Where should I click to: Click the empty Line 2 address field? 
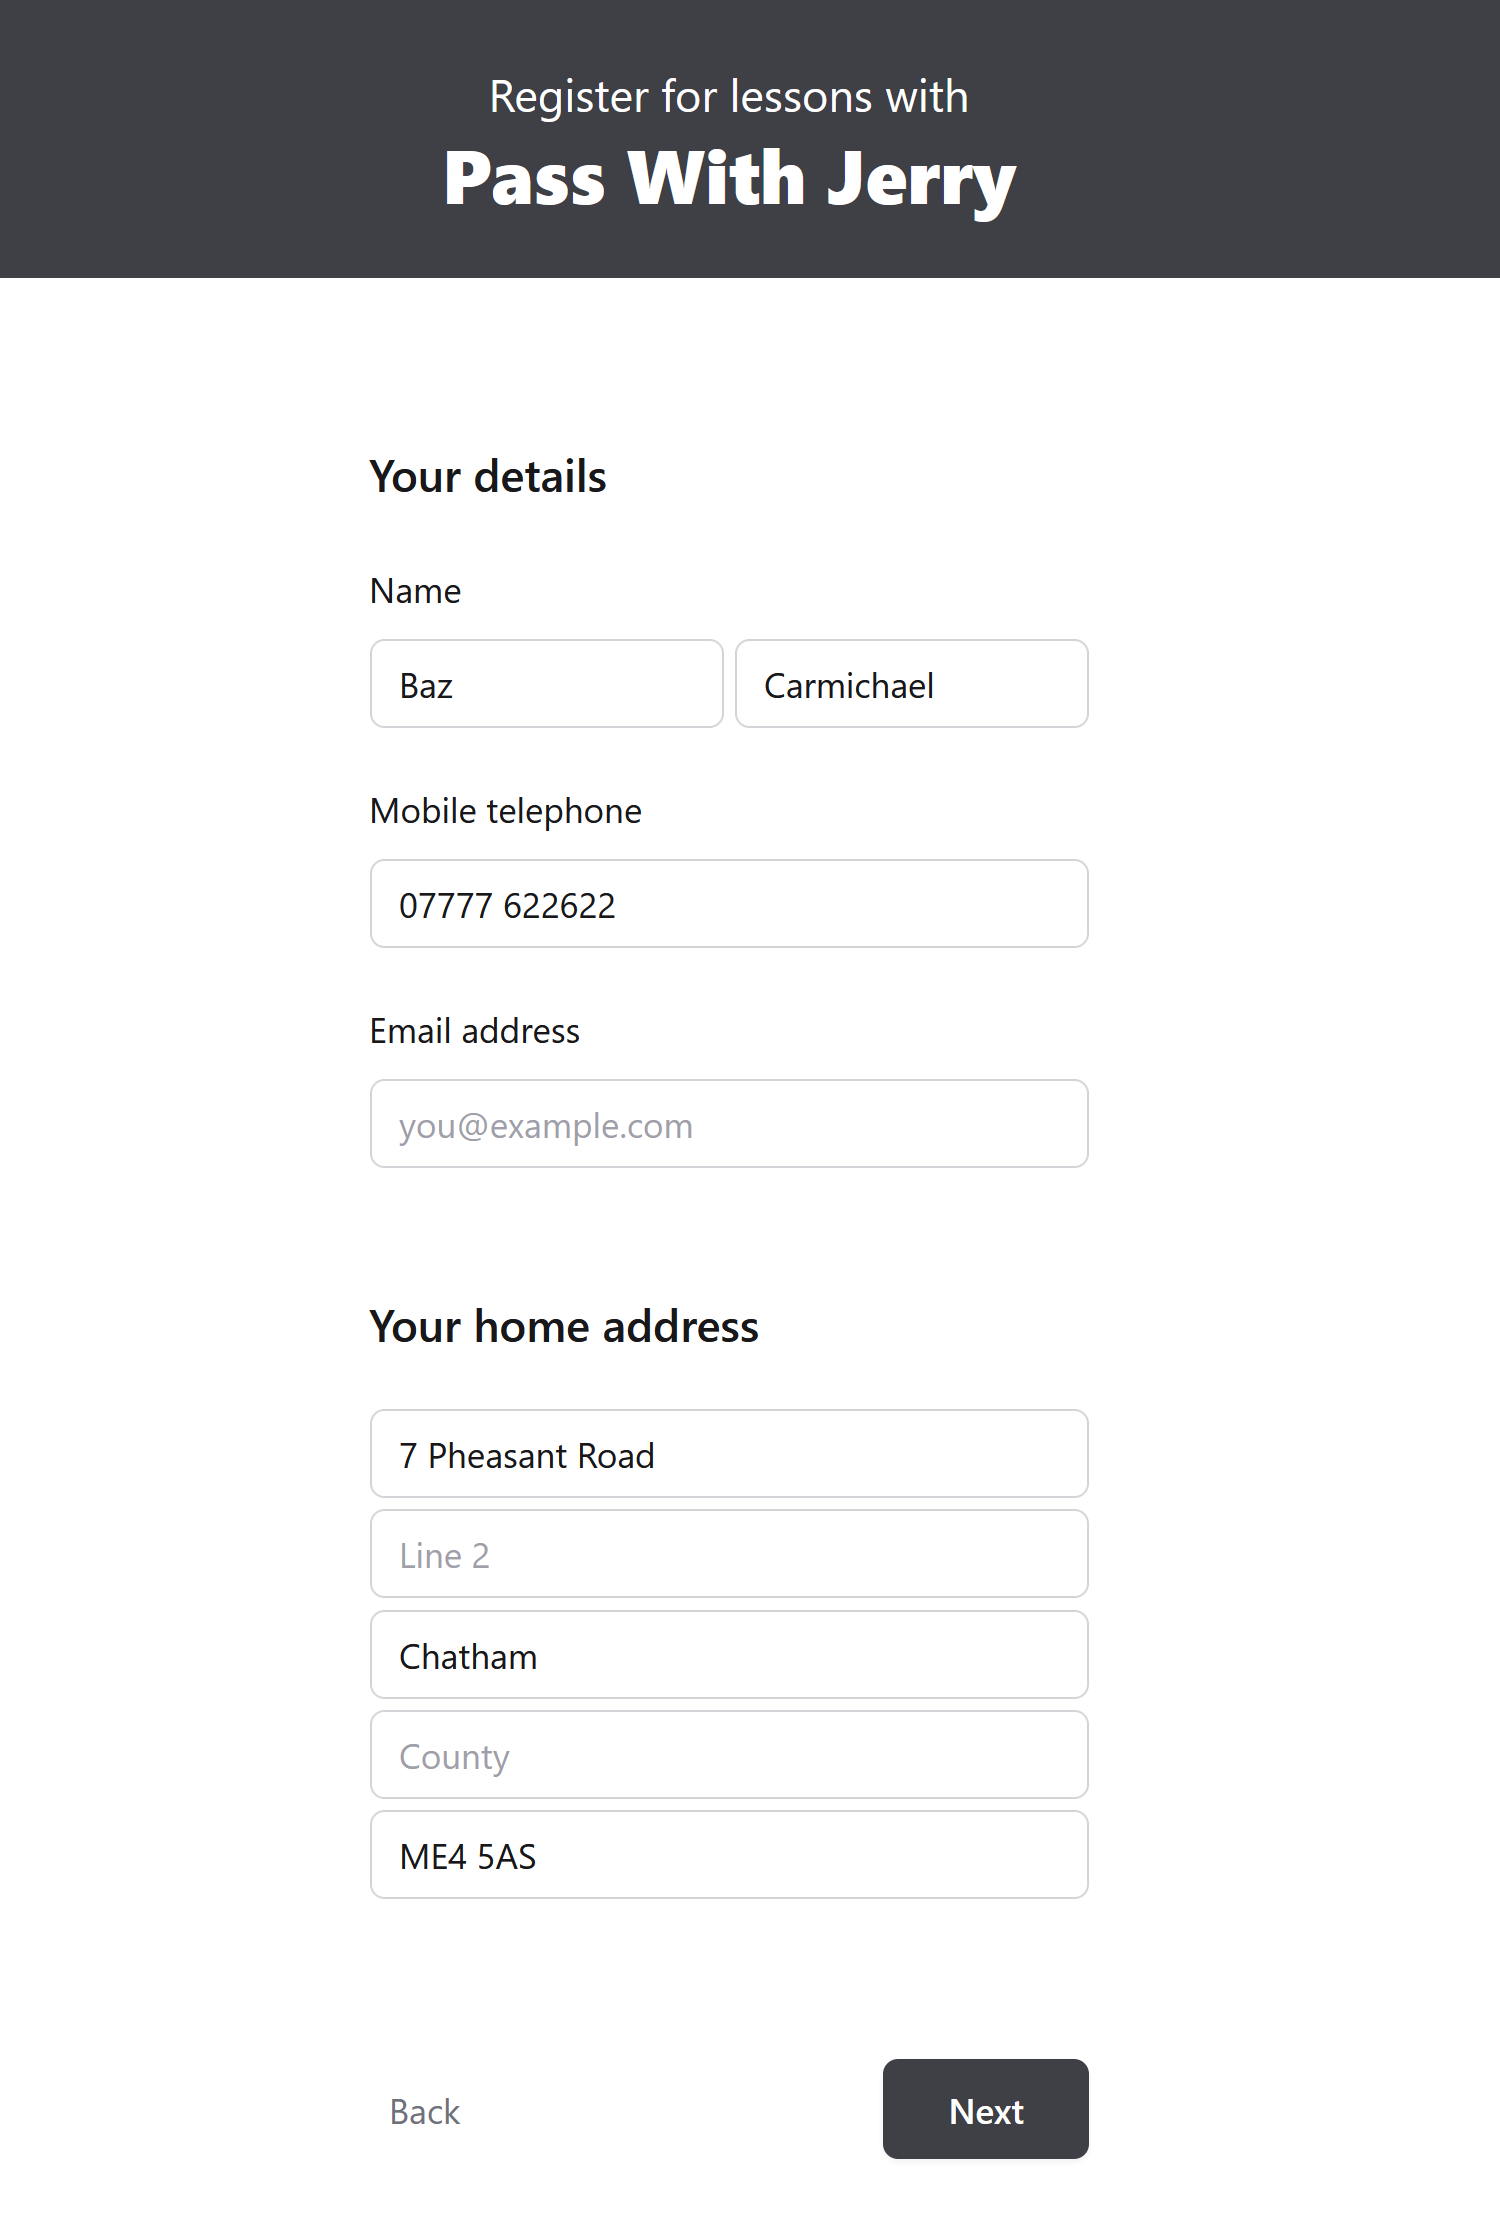pos(729,1554)
